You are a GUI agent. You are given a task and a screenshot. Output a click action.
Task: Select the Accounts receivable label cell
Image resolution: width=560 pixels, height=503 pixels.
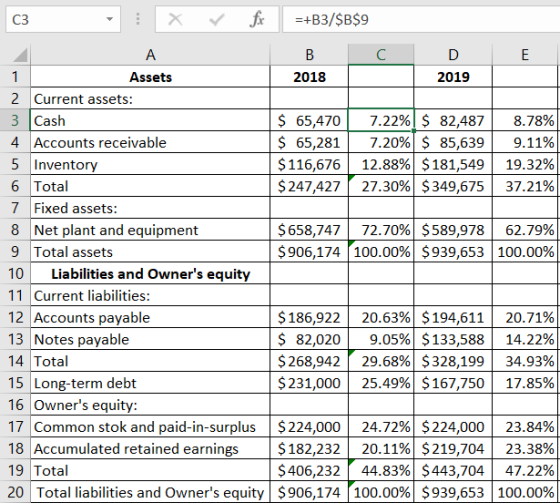150,142
